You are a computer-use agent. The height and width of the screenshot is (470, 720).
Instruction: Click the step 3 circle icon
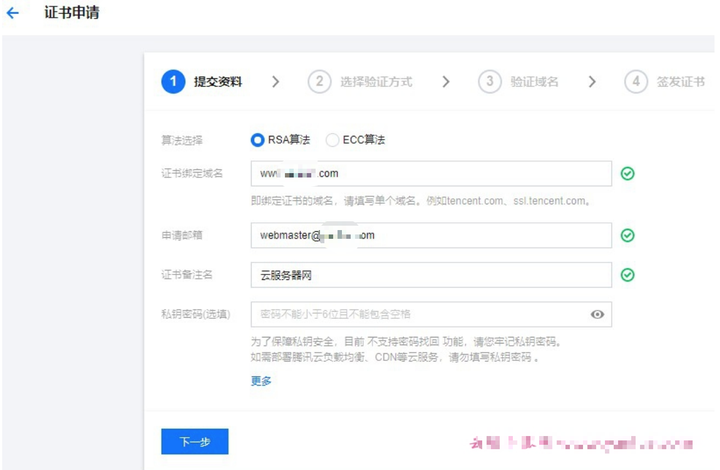click(489, 82)
